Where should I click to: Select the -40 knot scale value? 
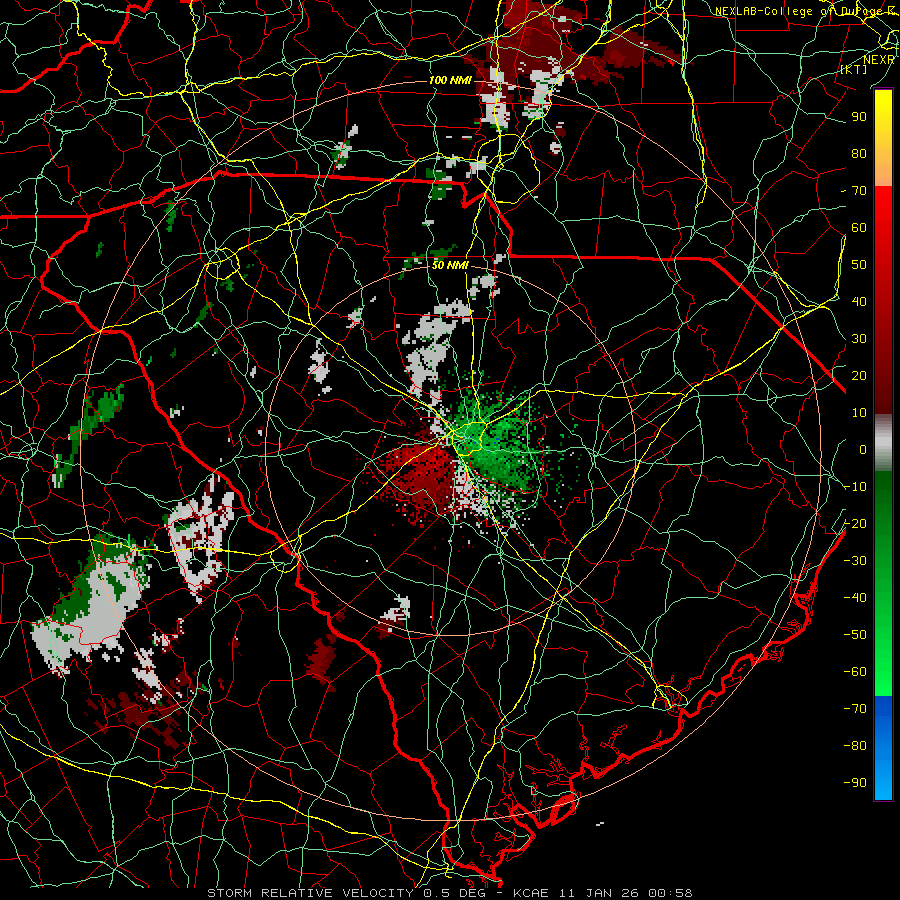tap(855, 598)
